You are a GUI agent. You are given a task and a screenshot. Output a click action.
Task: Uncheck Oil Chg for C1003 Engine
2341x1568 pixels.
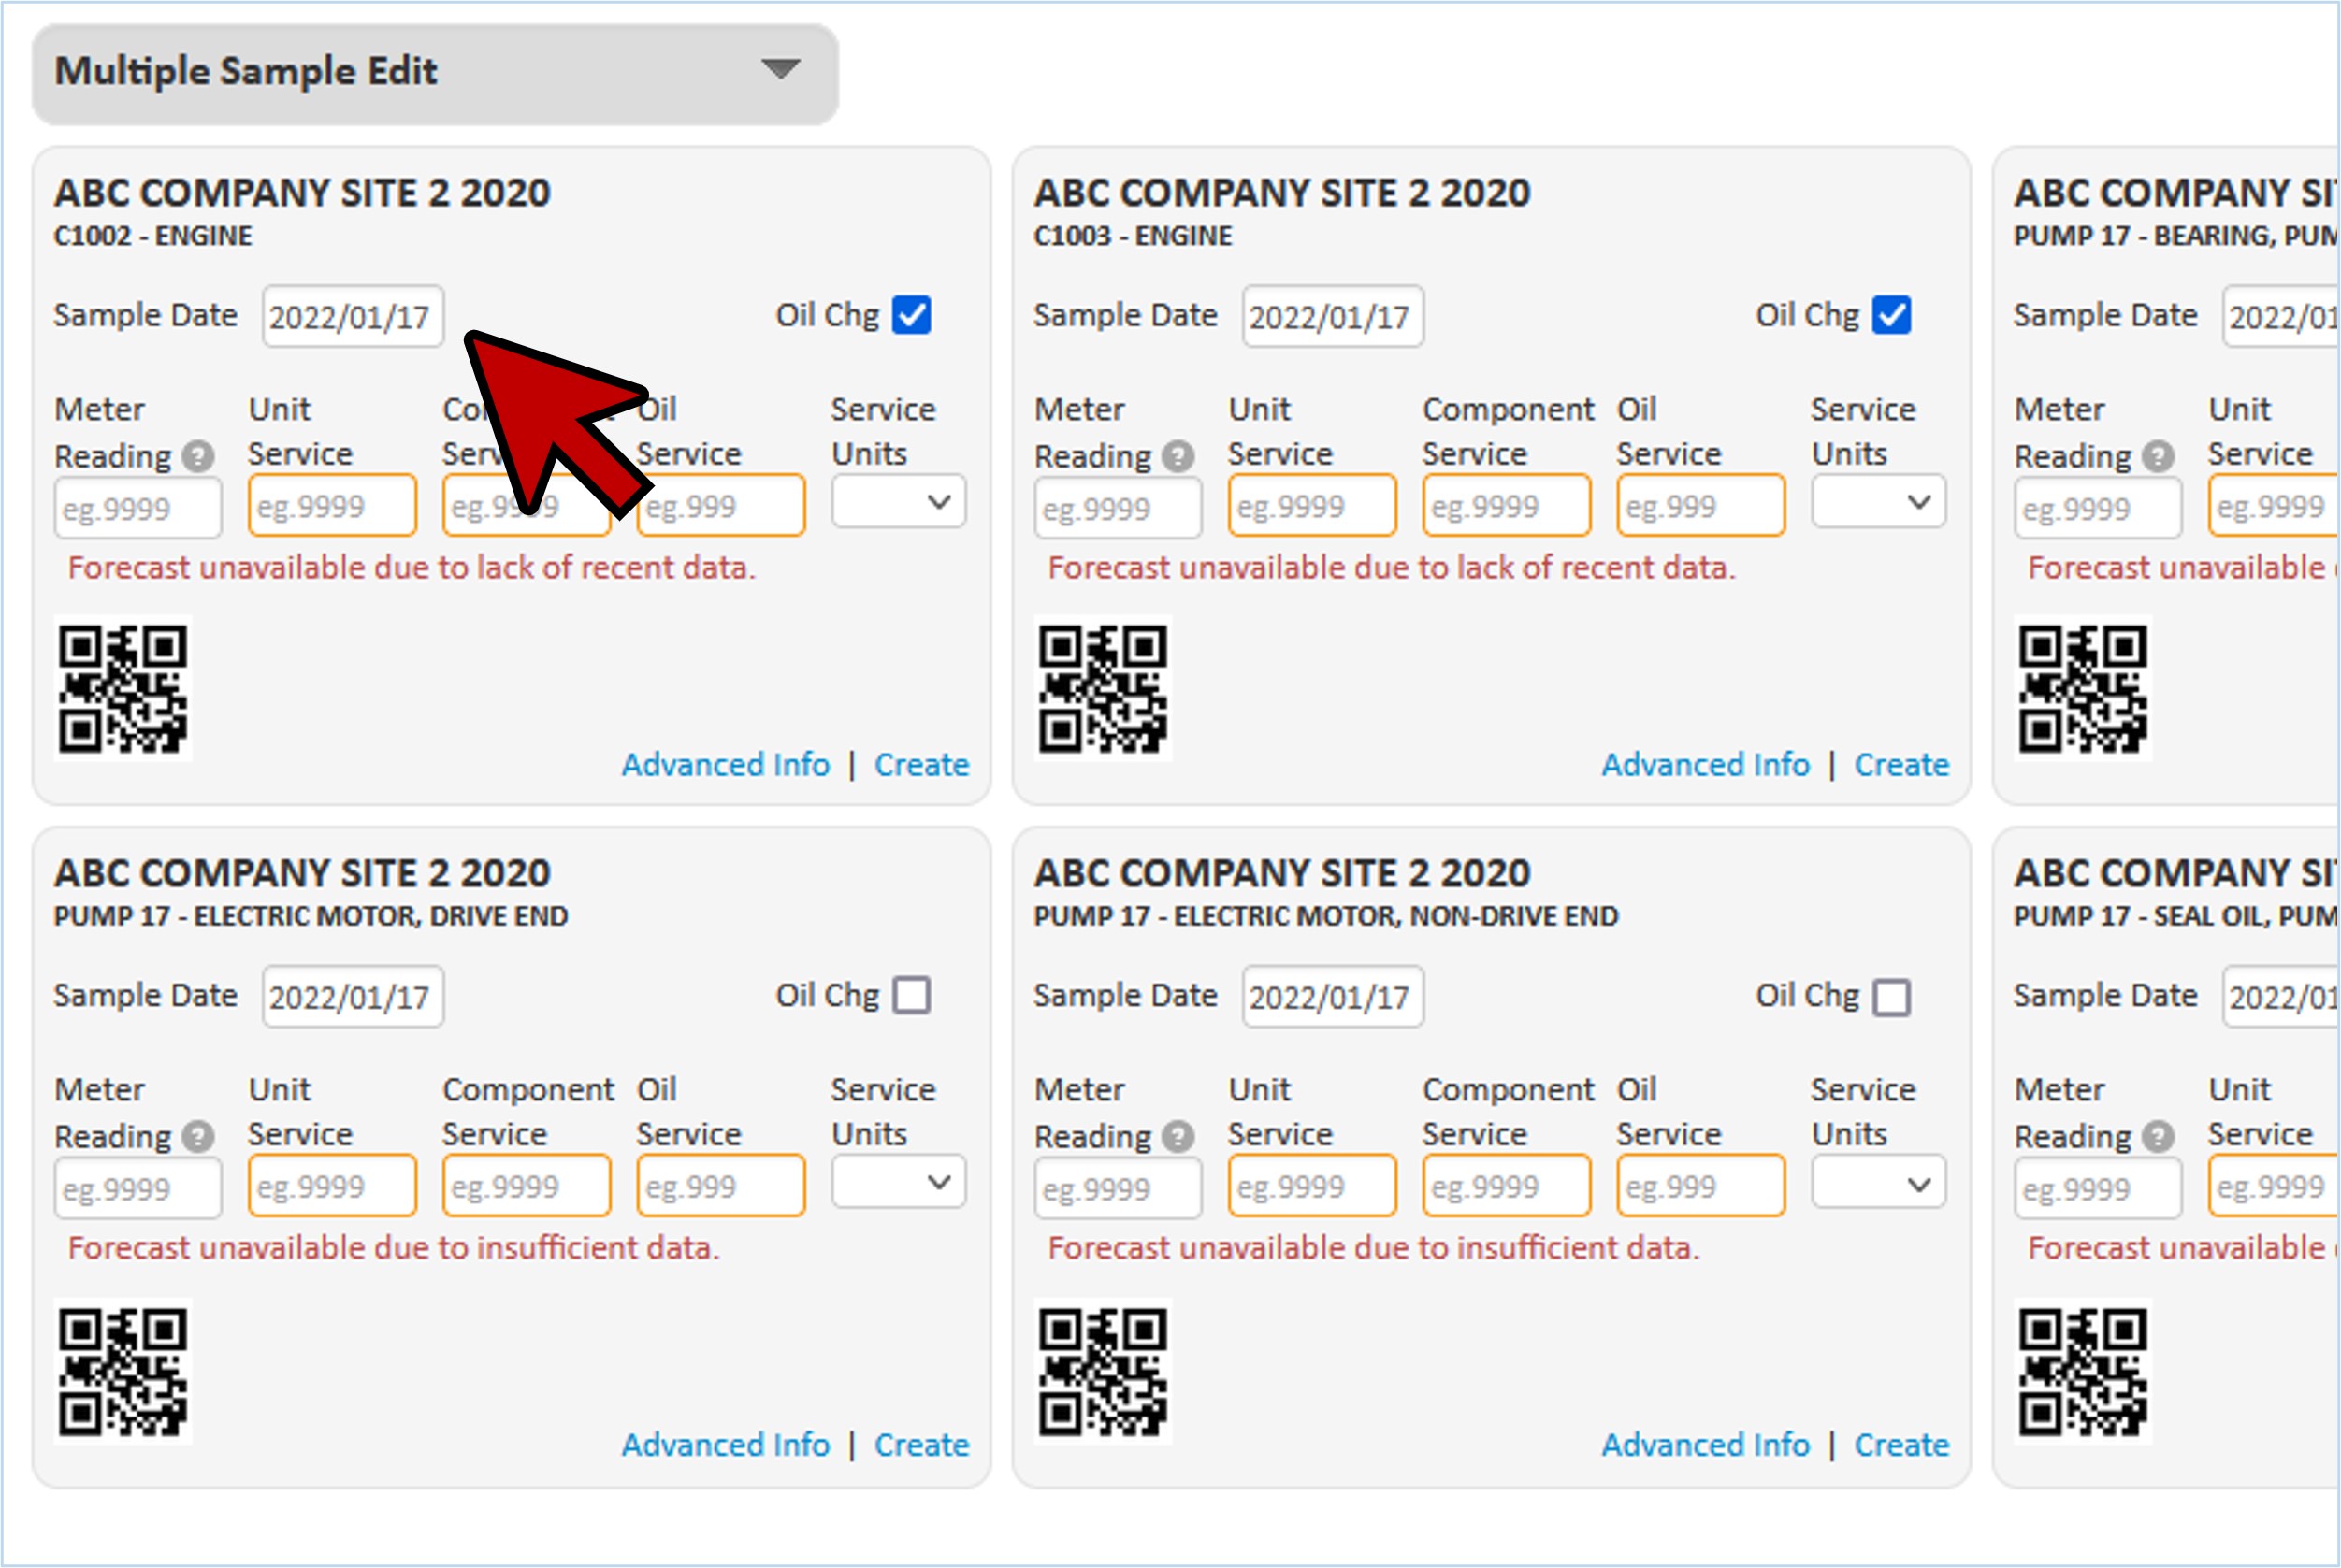(x=1891, y=315)
